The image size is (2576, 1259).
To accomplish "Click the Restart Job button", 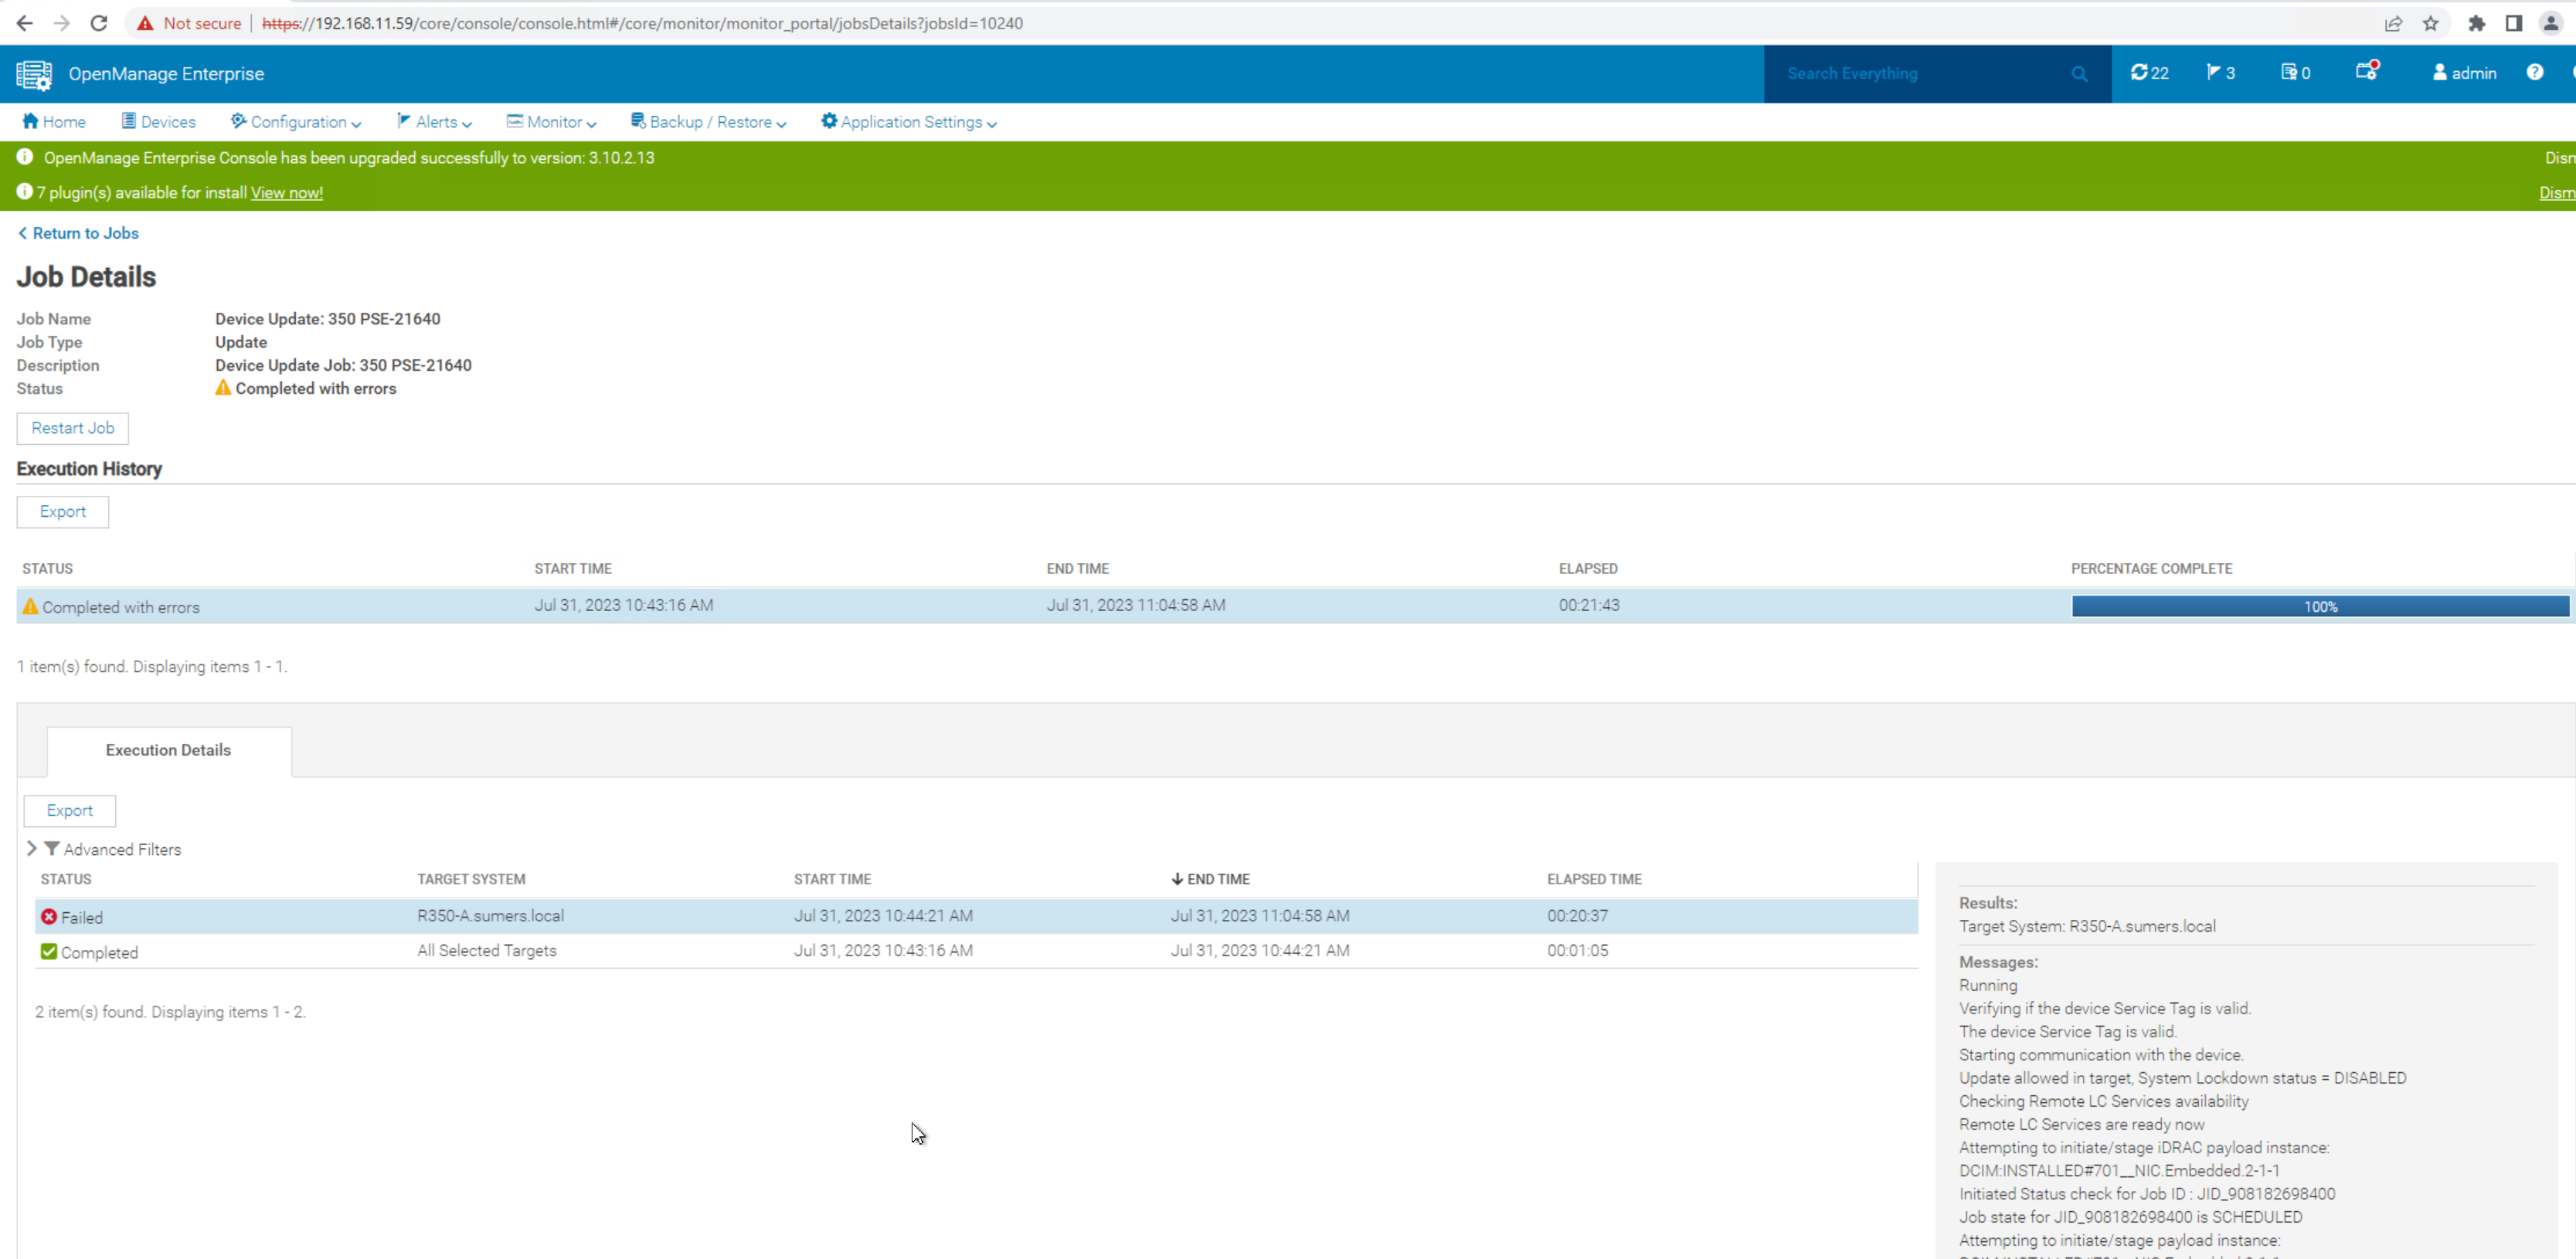I will pyautogui.click(x=73, y=428).
